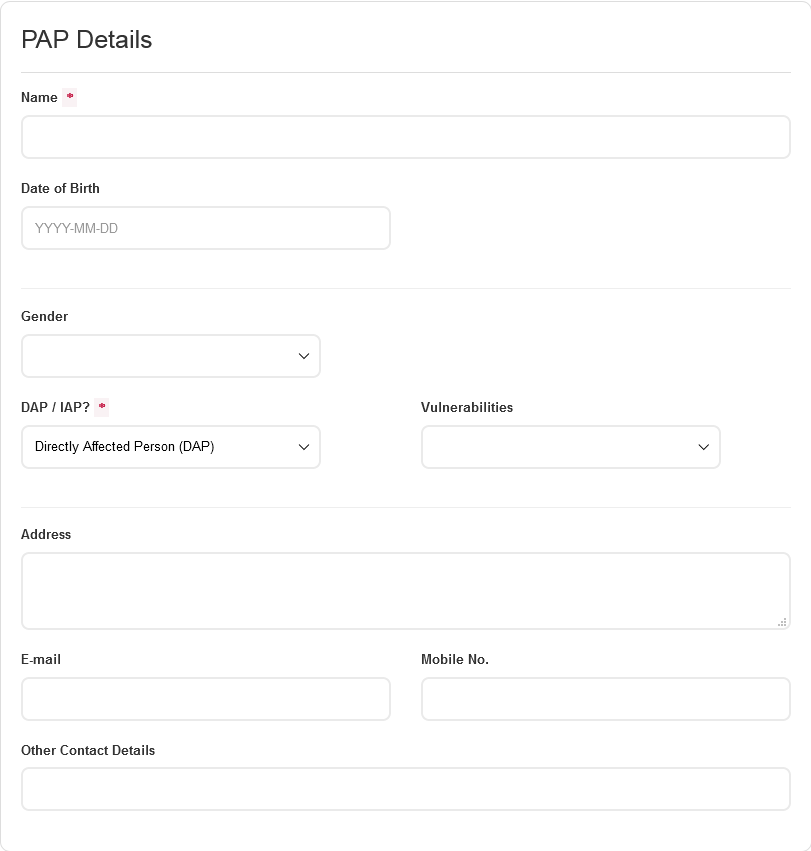This screenshot has width=811, height=851.
Task: Click the required asterisk beside DAP / IAP?
Action: pyautogui.click(x=102, y=407)
